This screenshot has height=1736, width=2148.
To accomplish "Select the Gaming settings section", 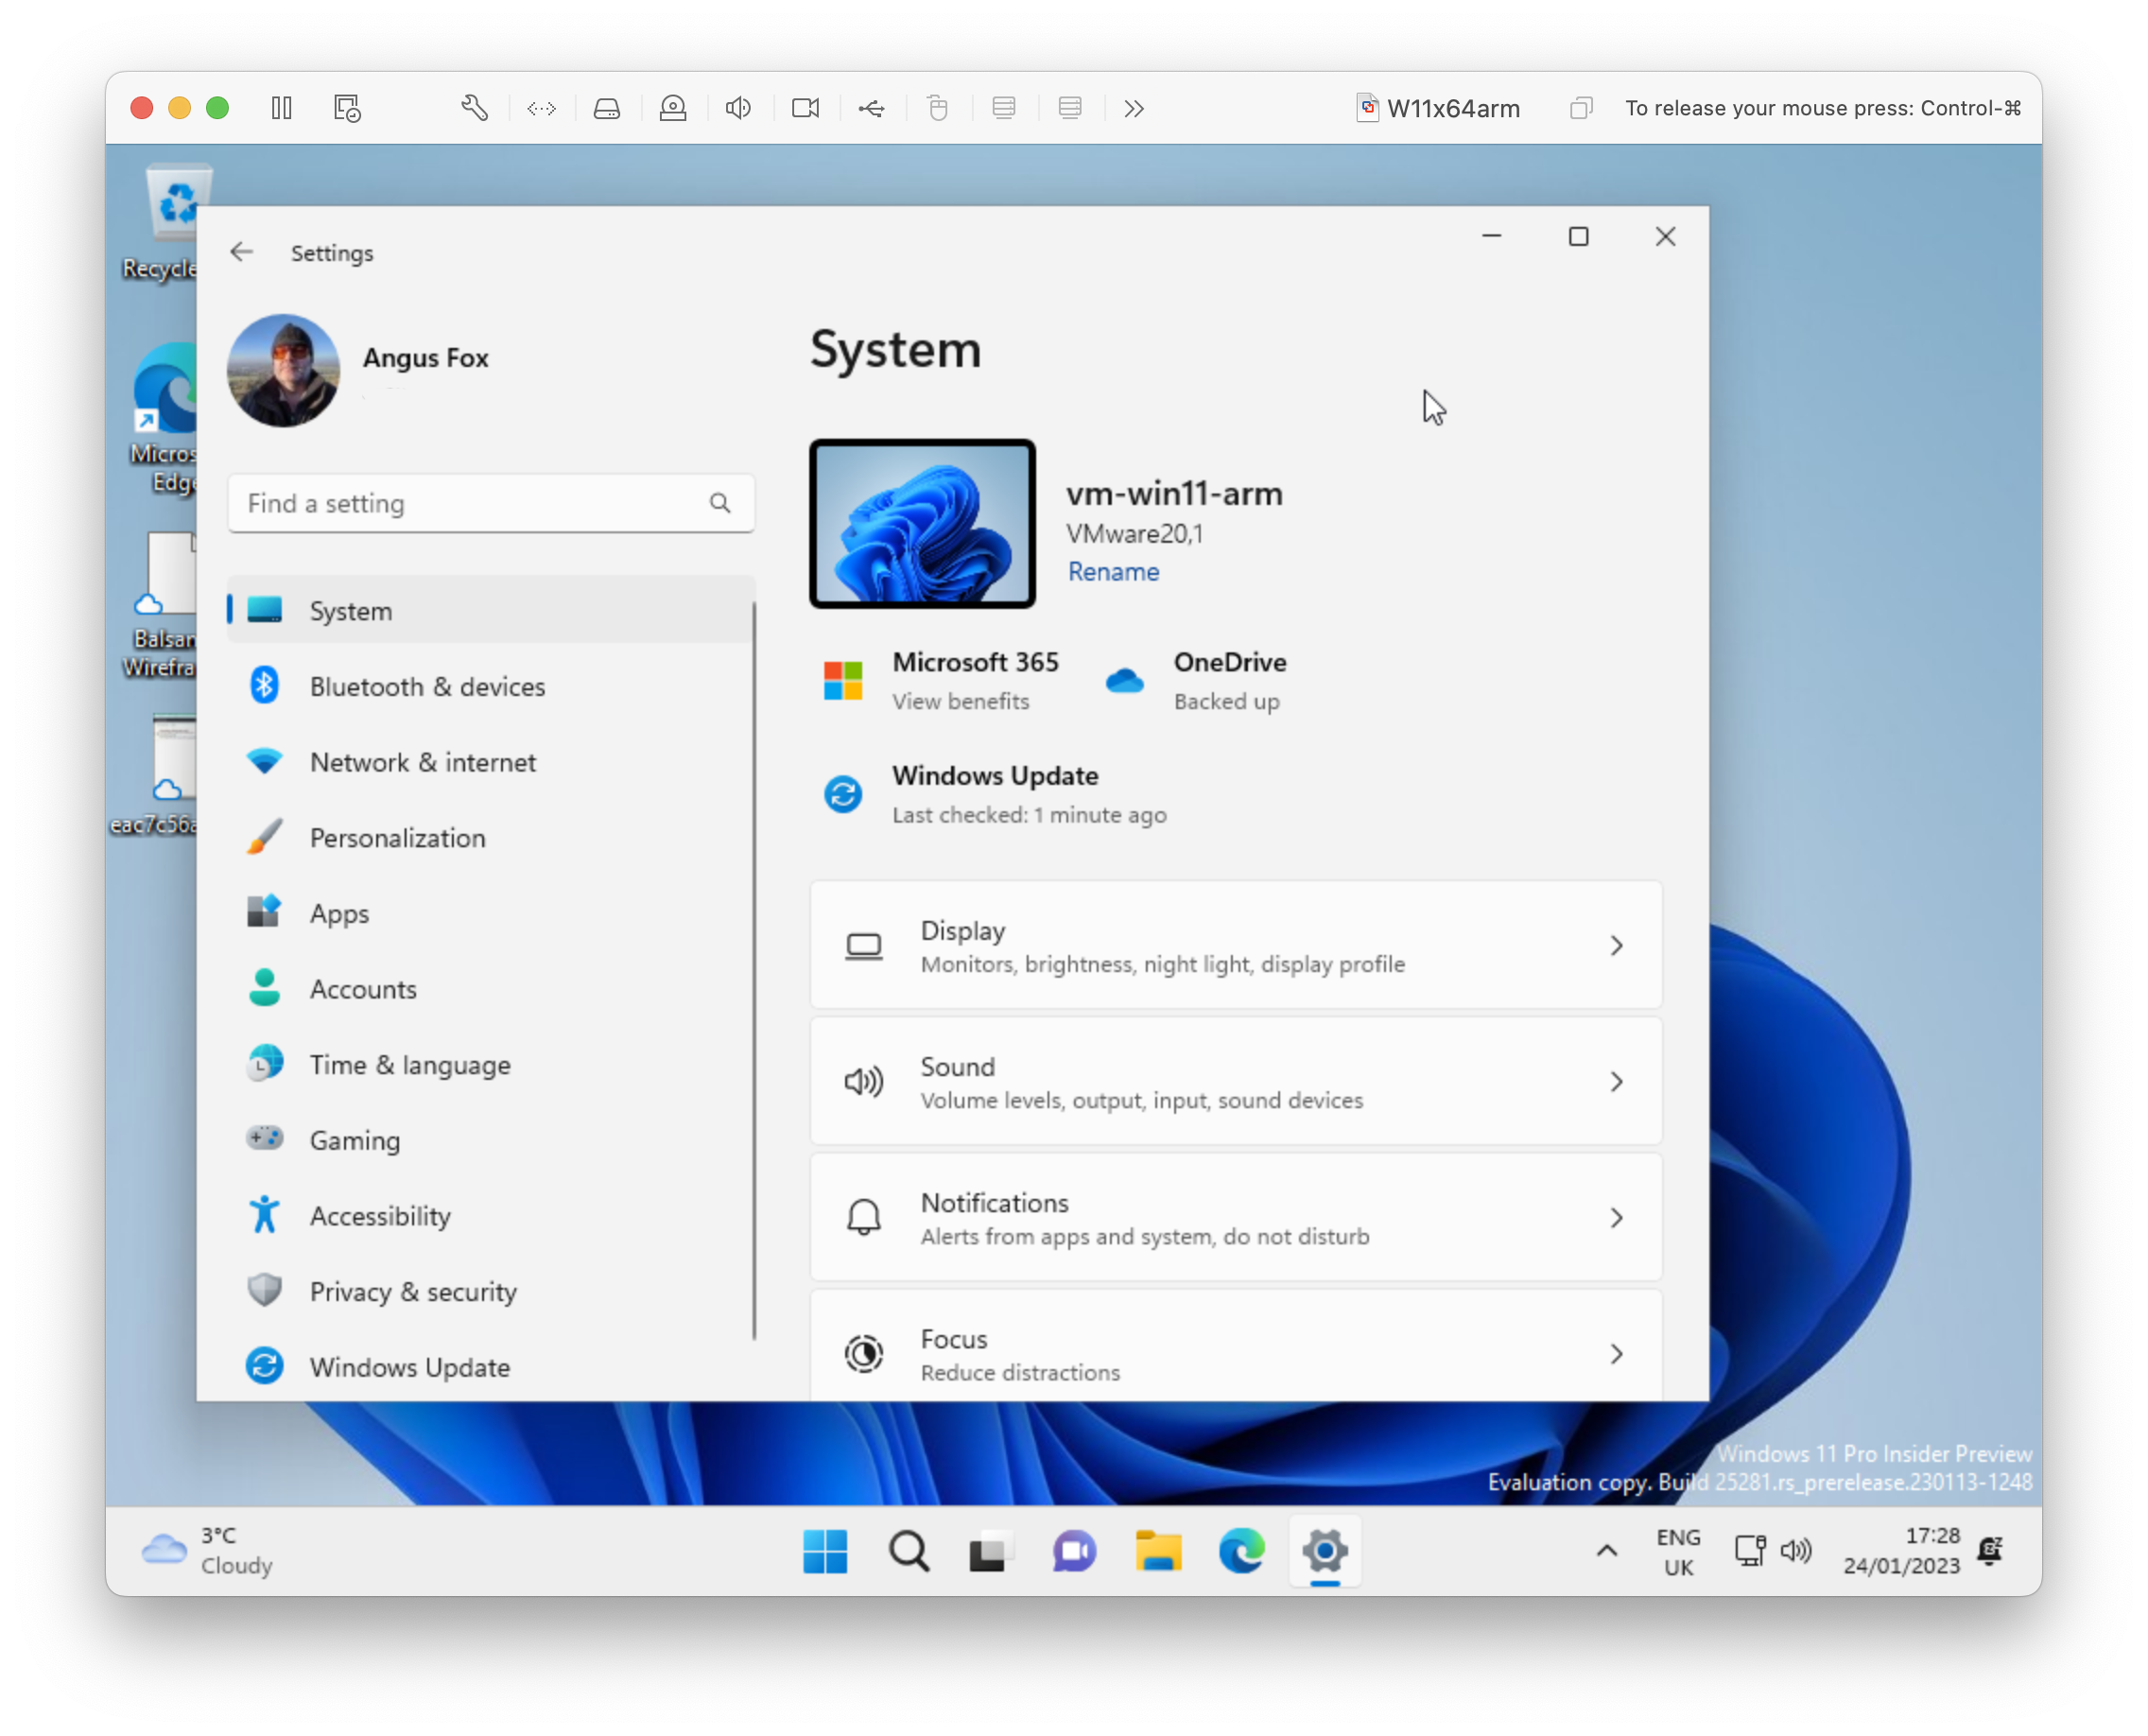I will pyautogui.click(x=355, y=1139).
